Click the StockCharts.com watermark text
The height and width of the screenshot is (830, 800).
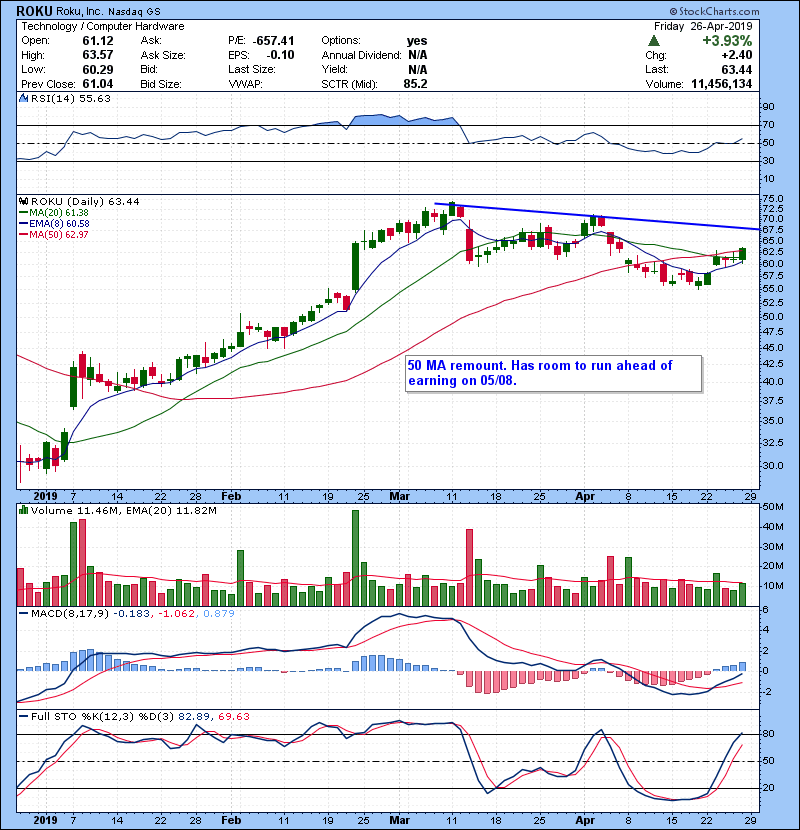714,11
